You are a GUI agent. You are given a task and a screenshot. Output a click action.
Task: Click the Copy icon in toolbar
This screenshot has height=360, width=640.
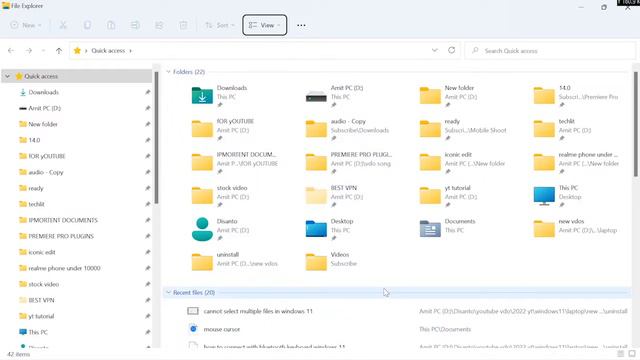coord(87,25)
